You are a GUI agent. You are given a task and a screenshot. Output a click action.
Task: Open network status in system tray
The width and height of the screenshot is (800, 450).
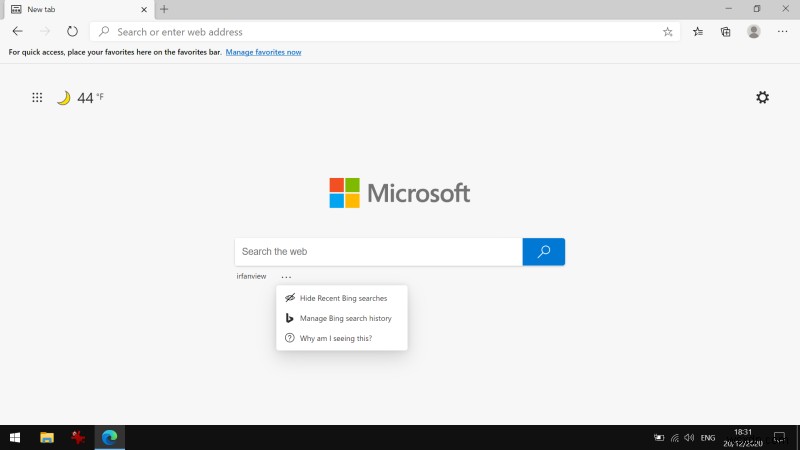tap(674, 438)
